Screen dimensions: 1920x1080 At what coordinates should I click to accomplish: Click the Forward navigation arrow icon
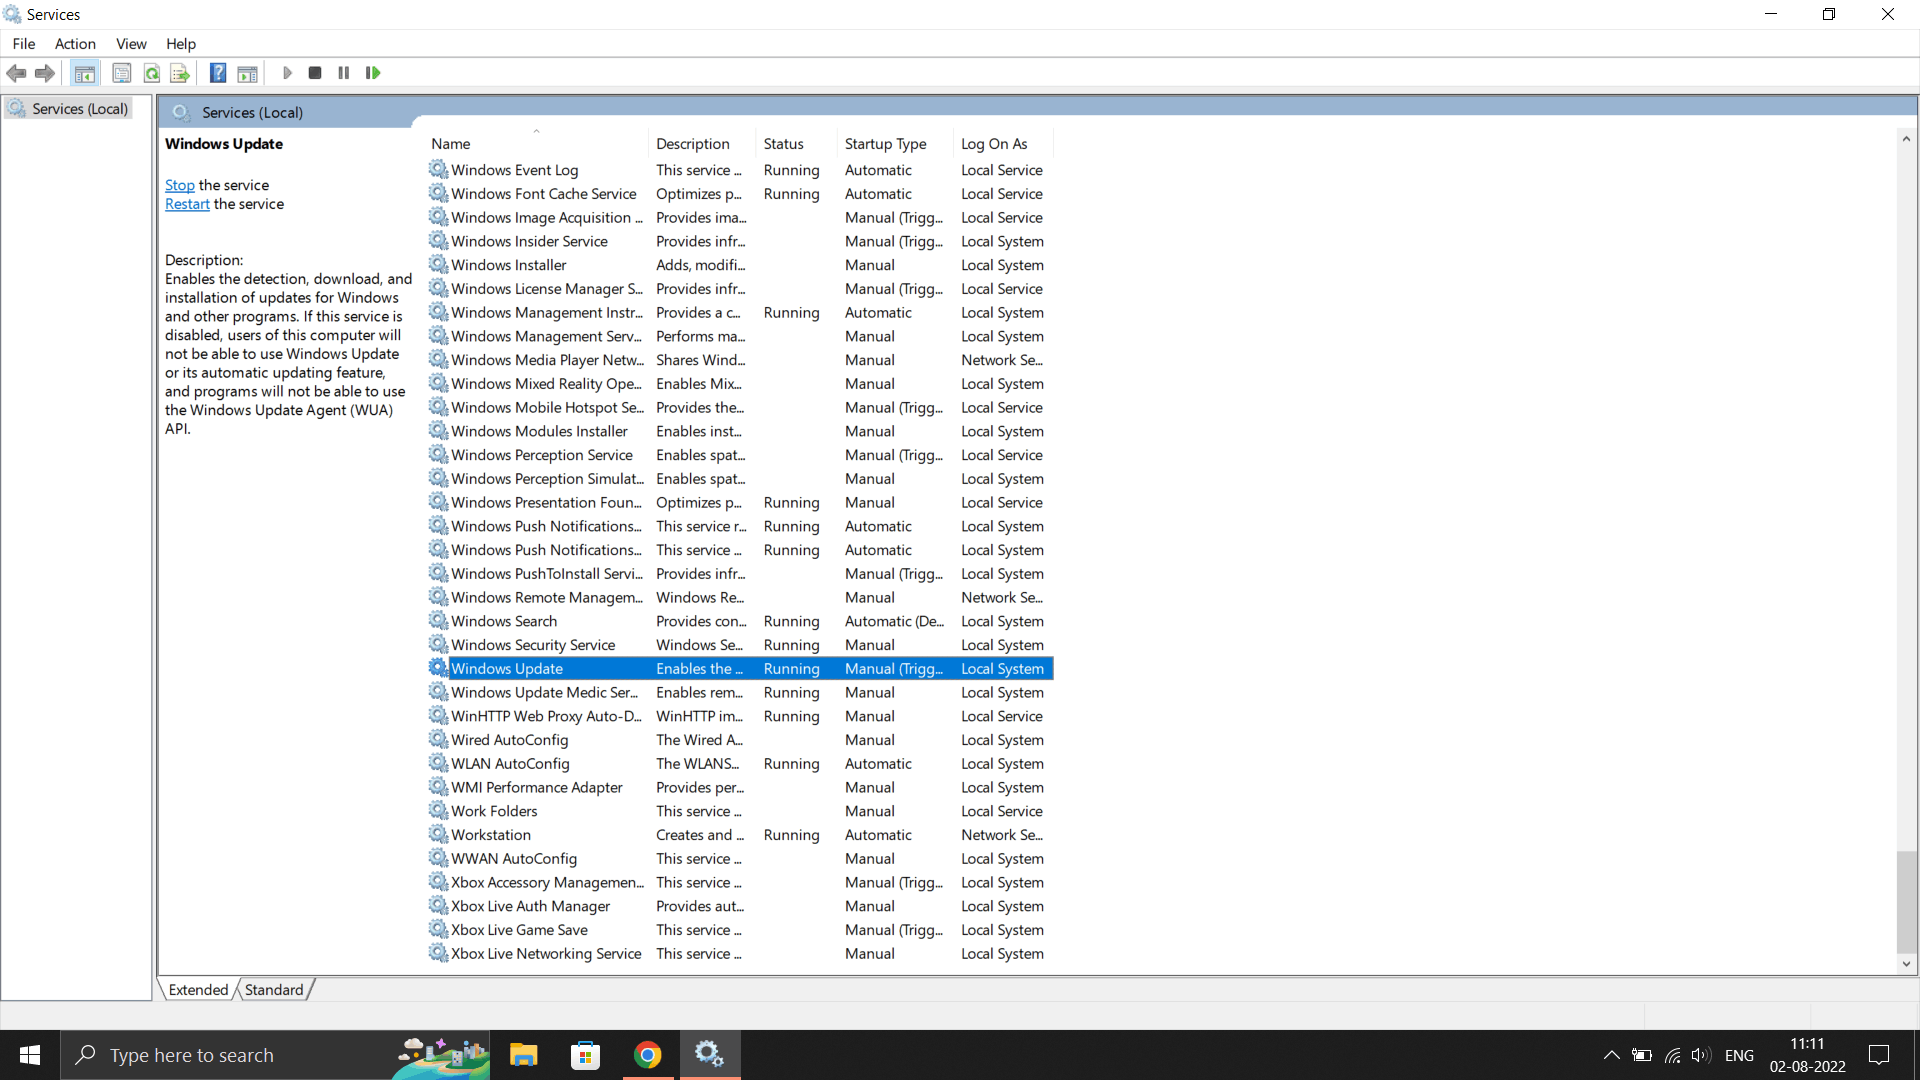pos(45,73)
